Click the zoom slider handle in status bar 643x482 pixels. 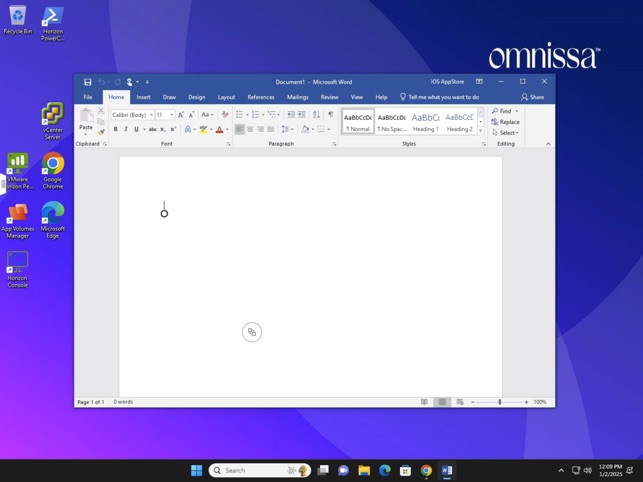499,402
